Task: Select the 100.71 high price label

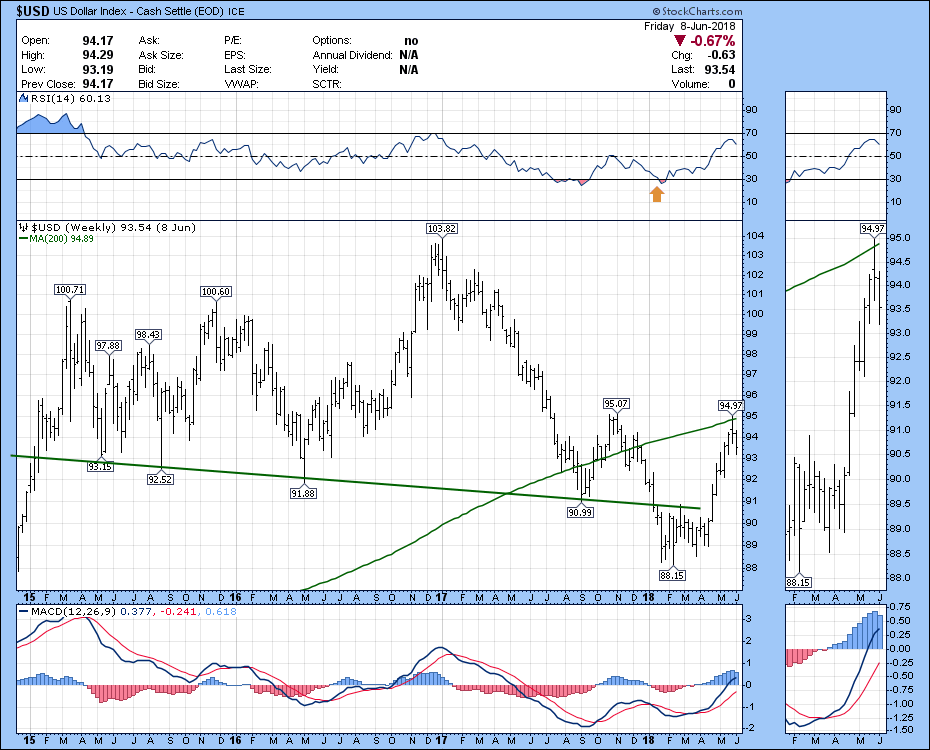Action: point(68,290)
